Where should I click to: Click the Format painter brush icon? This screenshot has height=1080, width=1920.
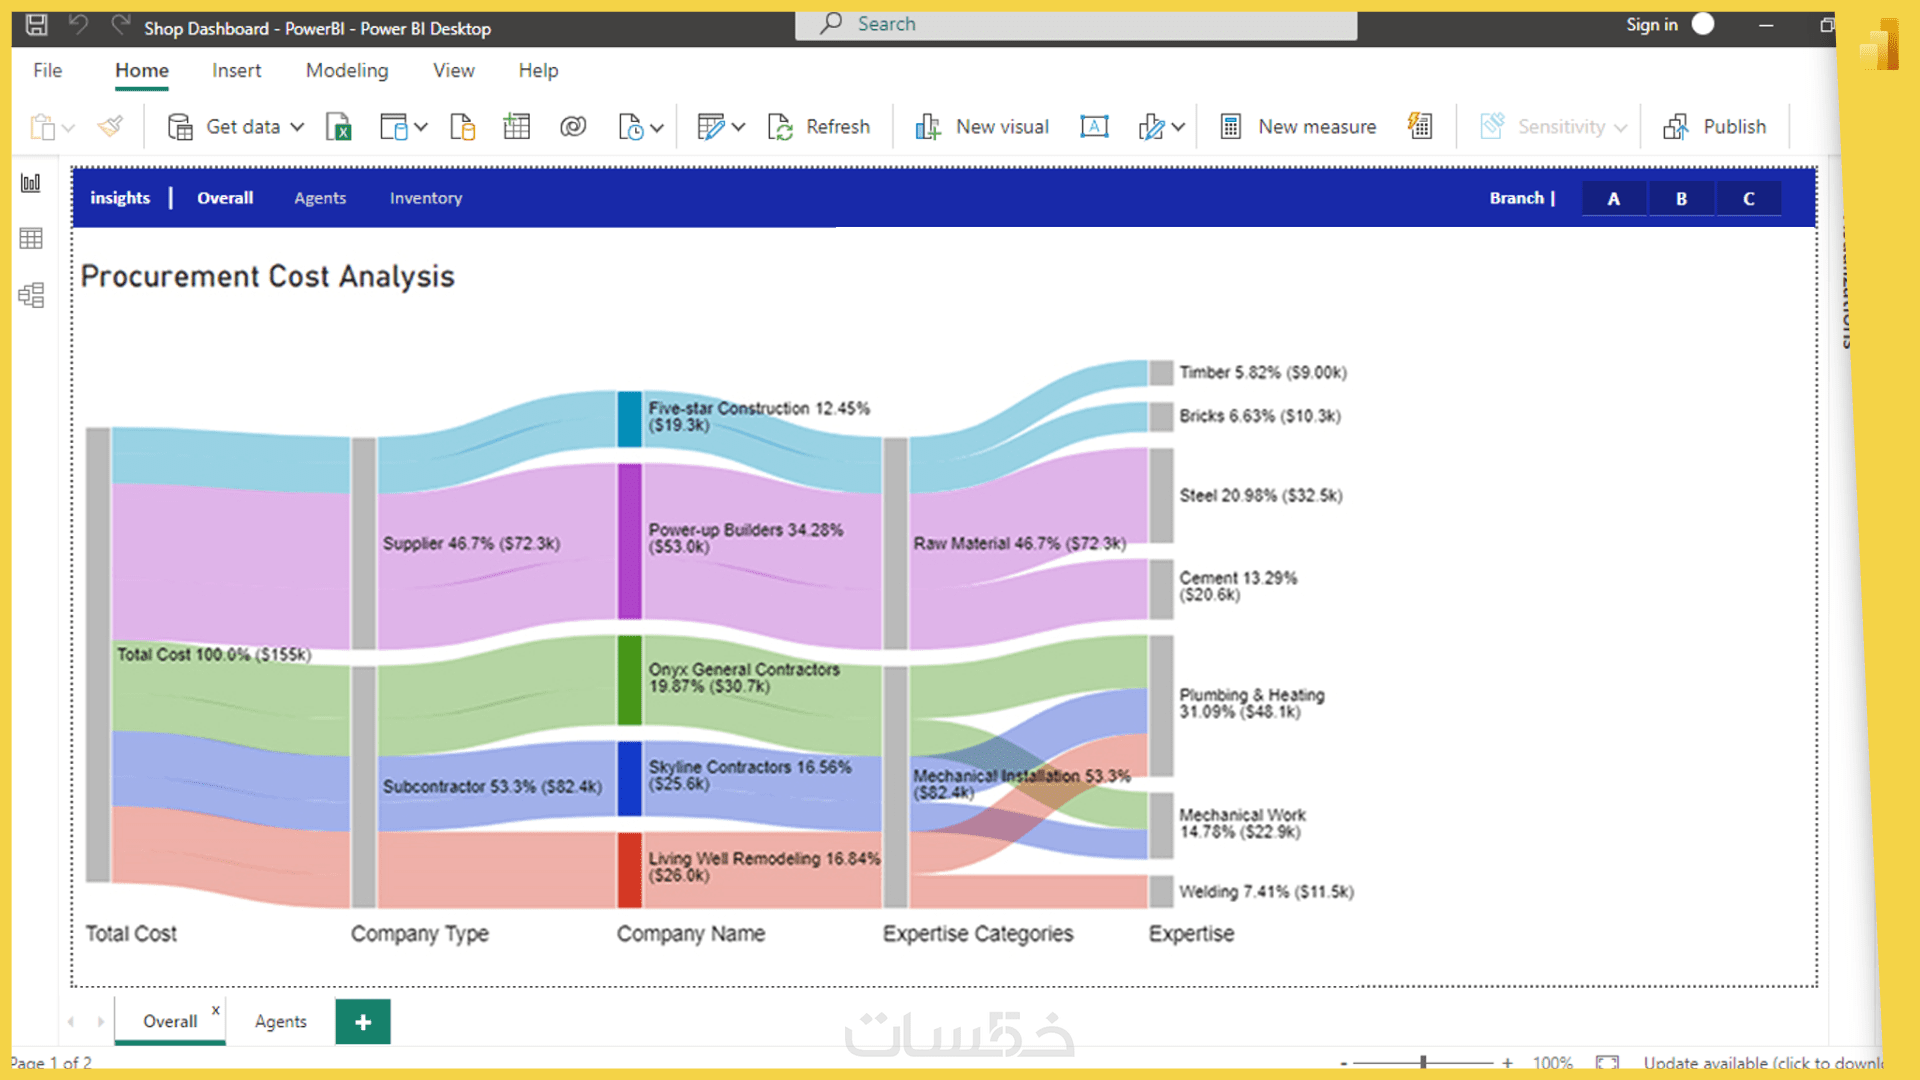110,126
